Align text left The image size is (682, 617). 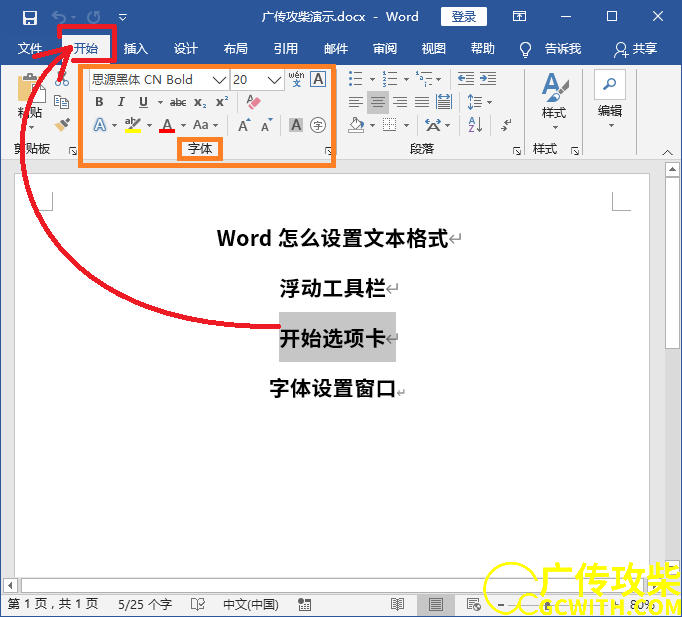point(356,102)
